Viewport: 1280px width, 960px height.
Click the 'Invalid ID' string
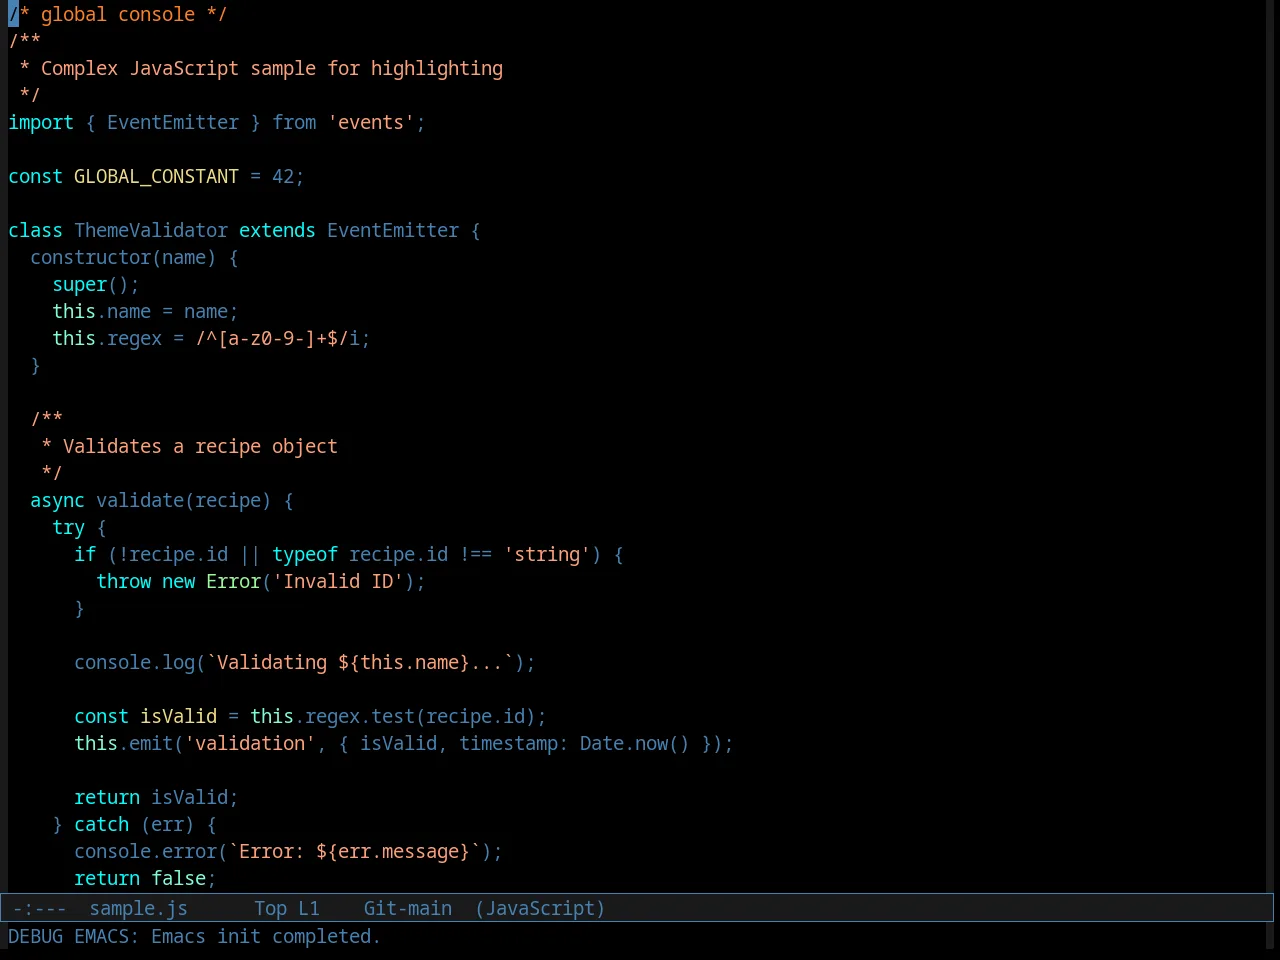[x=338, y=581]
